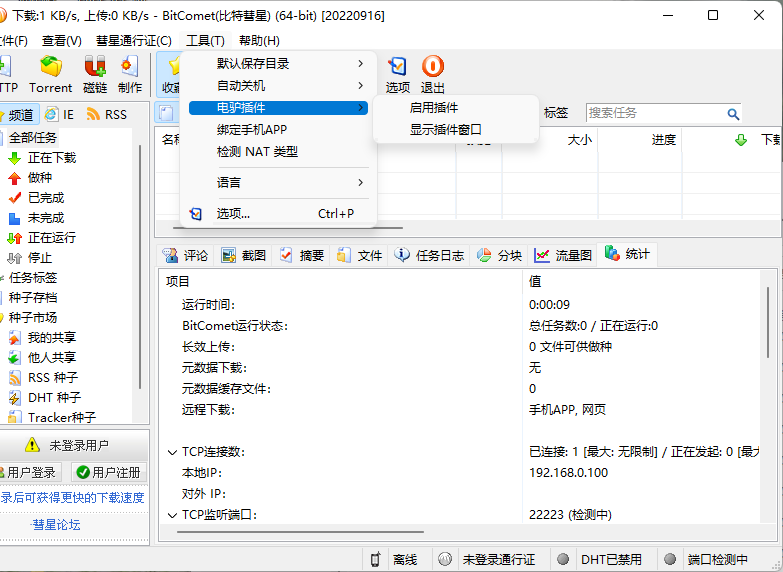This screenshot has width=783, height=572.
Task: Click the 大小 column header
Action: (x=580, y=140)
